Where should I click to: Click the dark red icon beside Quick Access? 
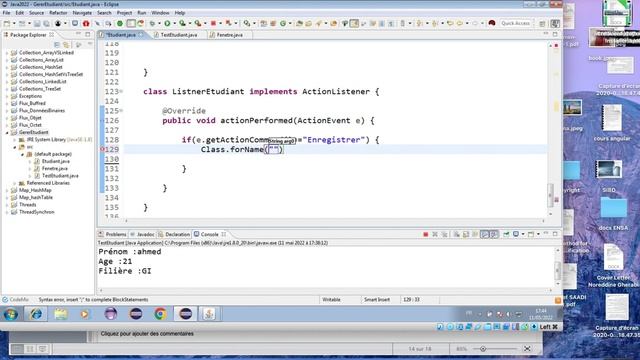(x=492, y=23)
